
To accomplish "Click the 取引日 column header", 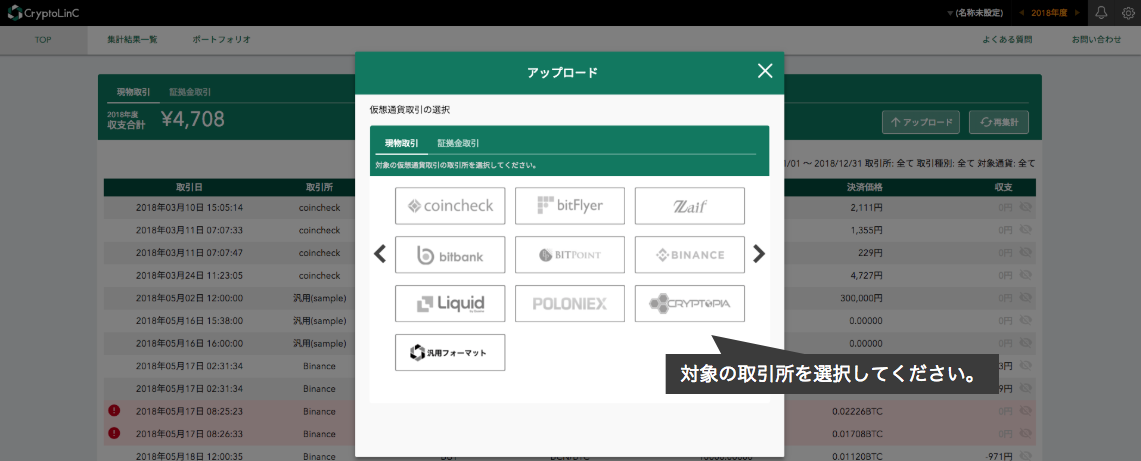I will (189, 187).
